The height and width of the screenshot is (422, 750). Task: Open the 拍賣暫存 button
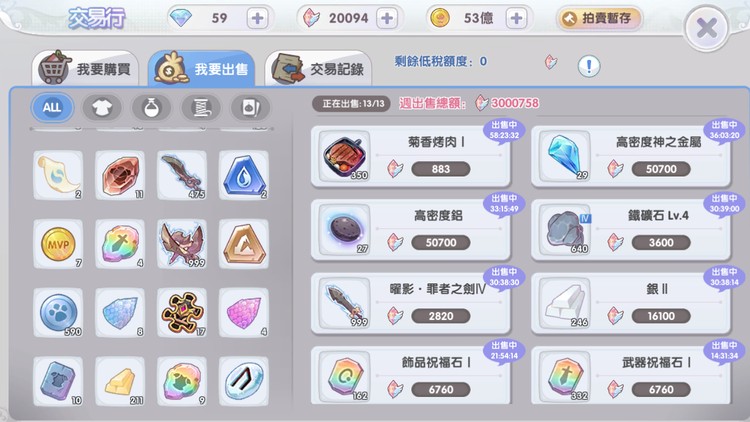pyautogui.click(x=598, y=18)
